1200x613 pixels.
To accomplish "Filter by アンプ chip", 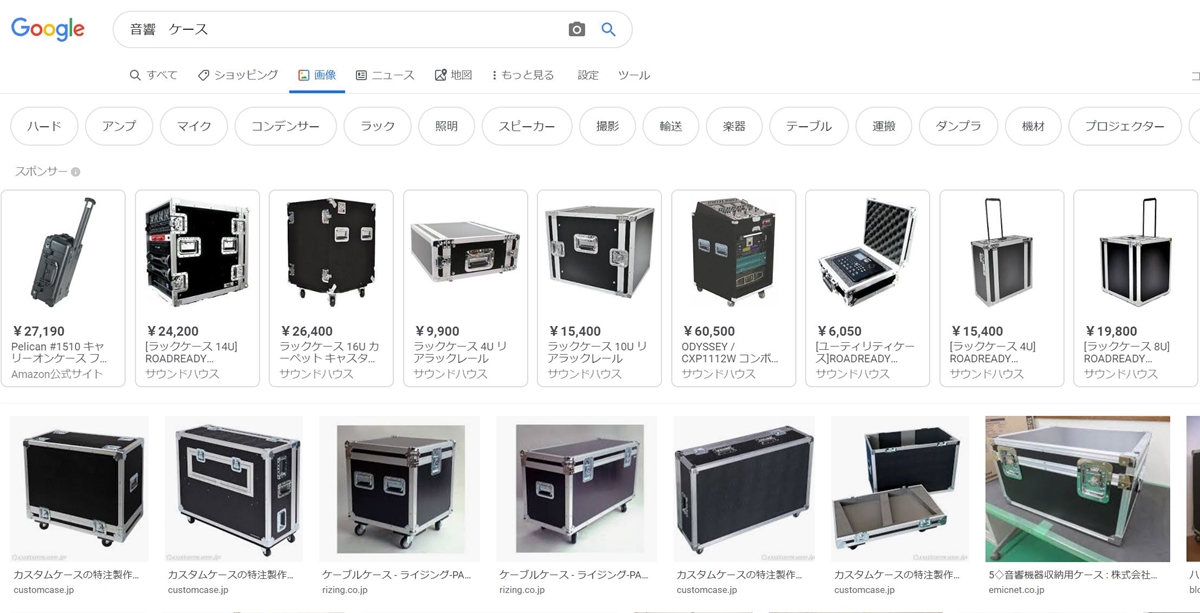I will click(x=119, y=127).
